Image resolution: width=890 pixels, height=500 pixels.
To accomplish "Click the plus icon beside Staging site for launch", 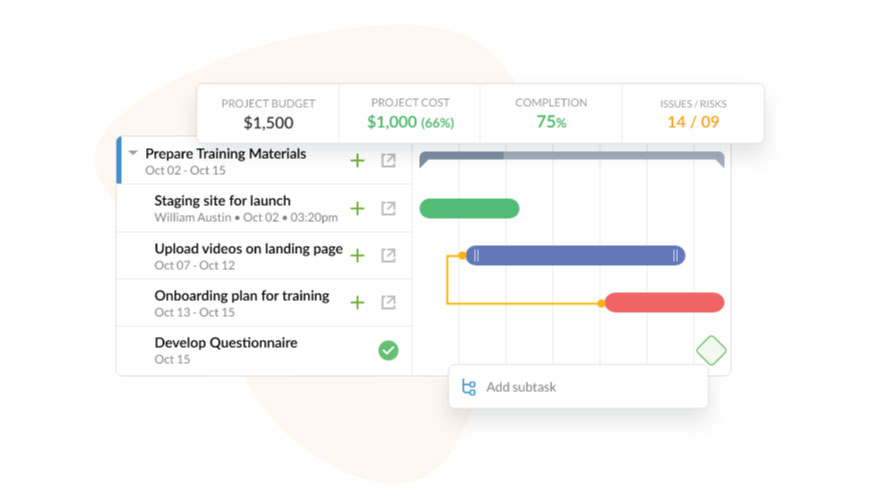I will [357, 209].
